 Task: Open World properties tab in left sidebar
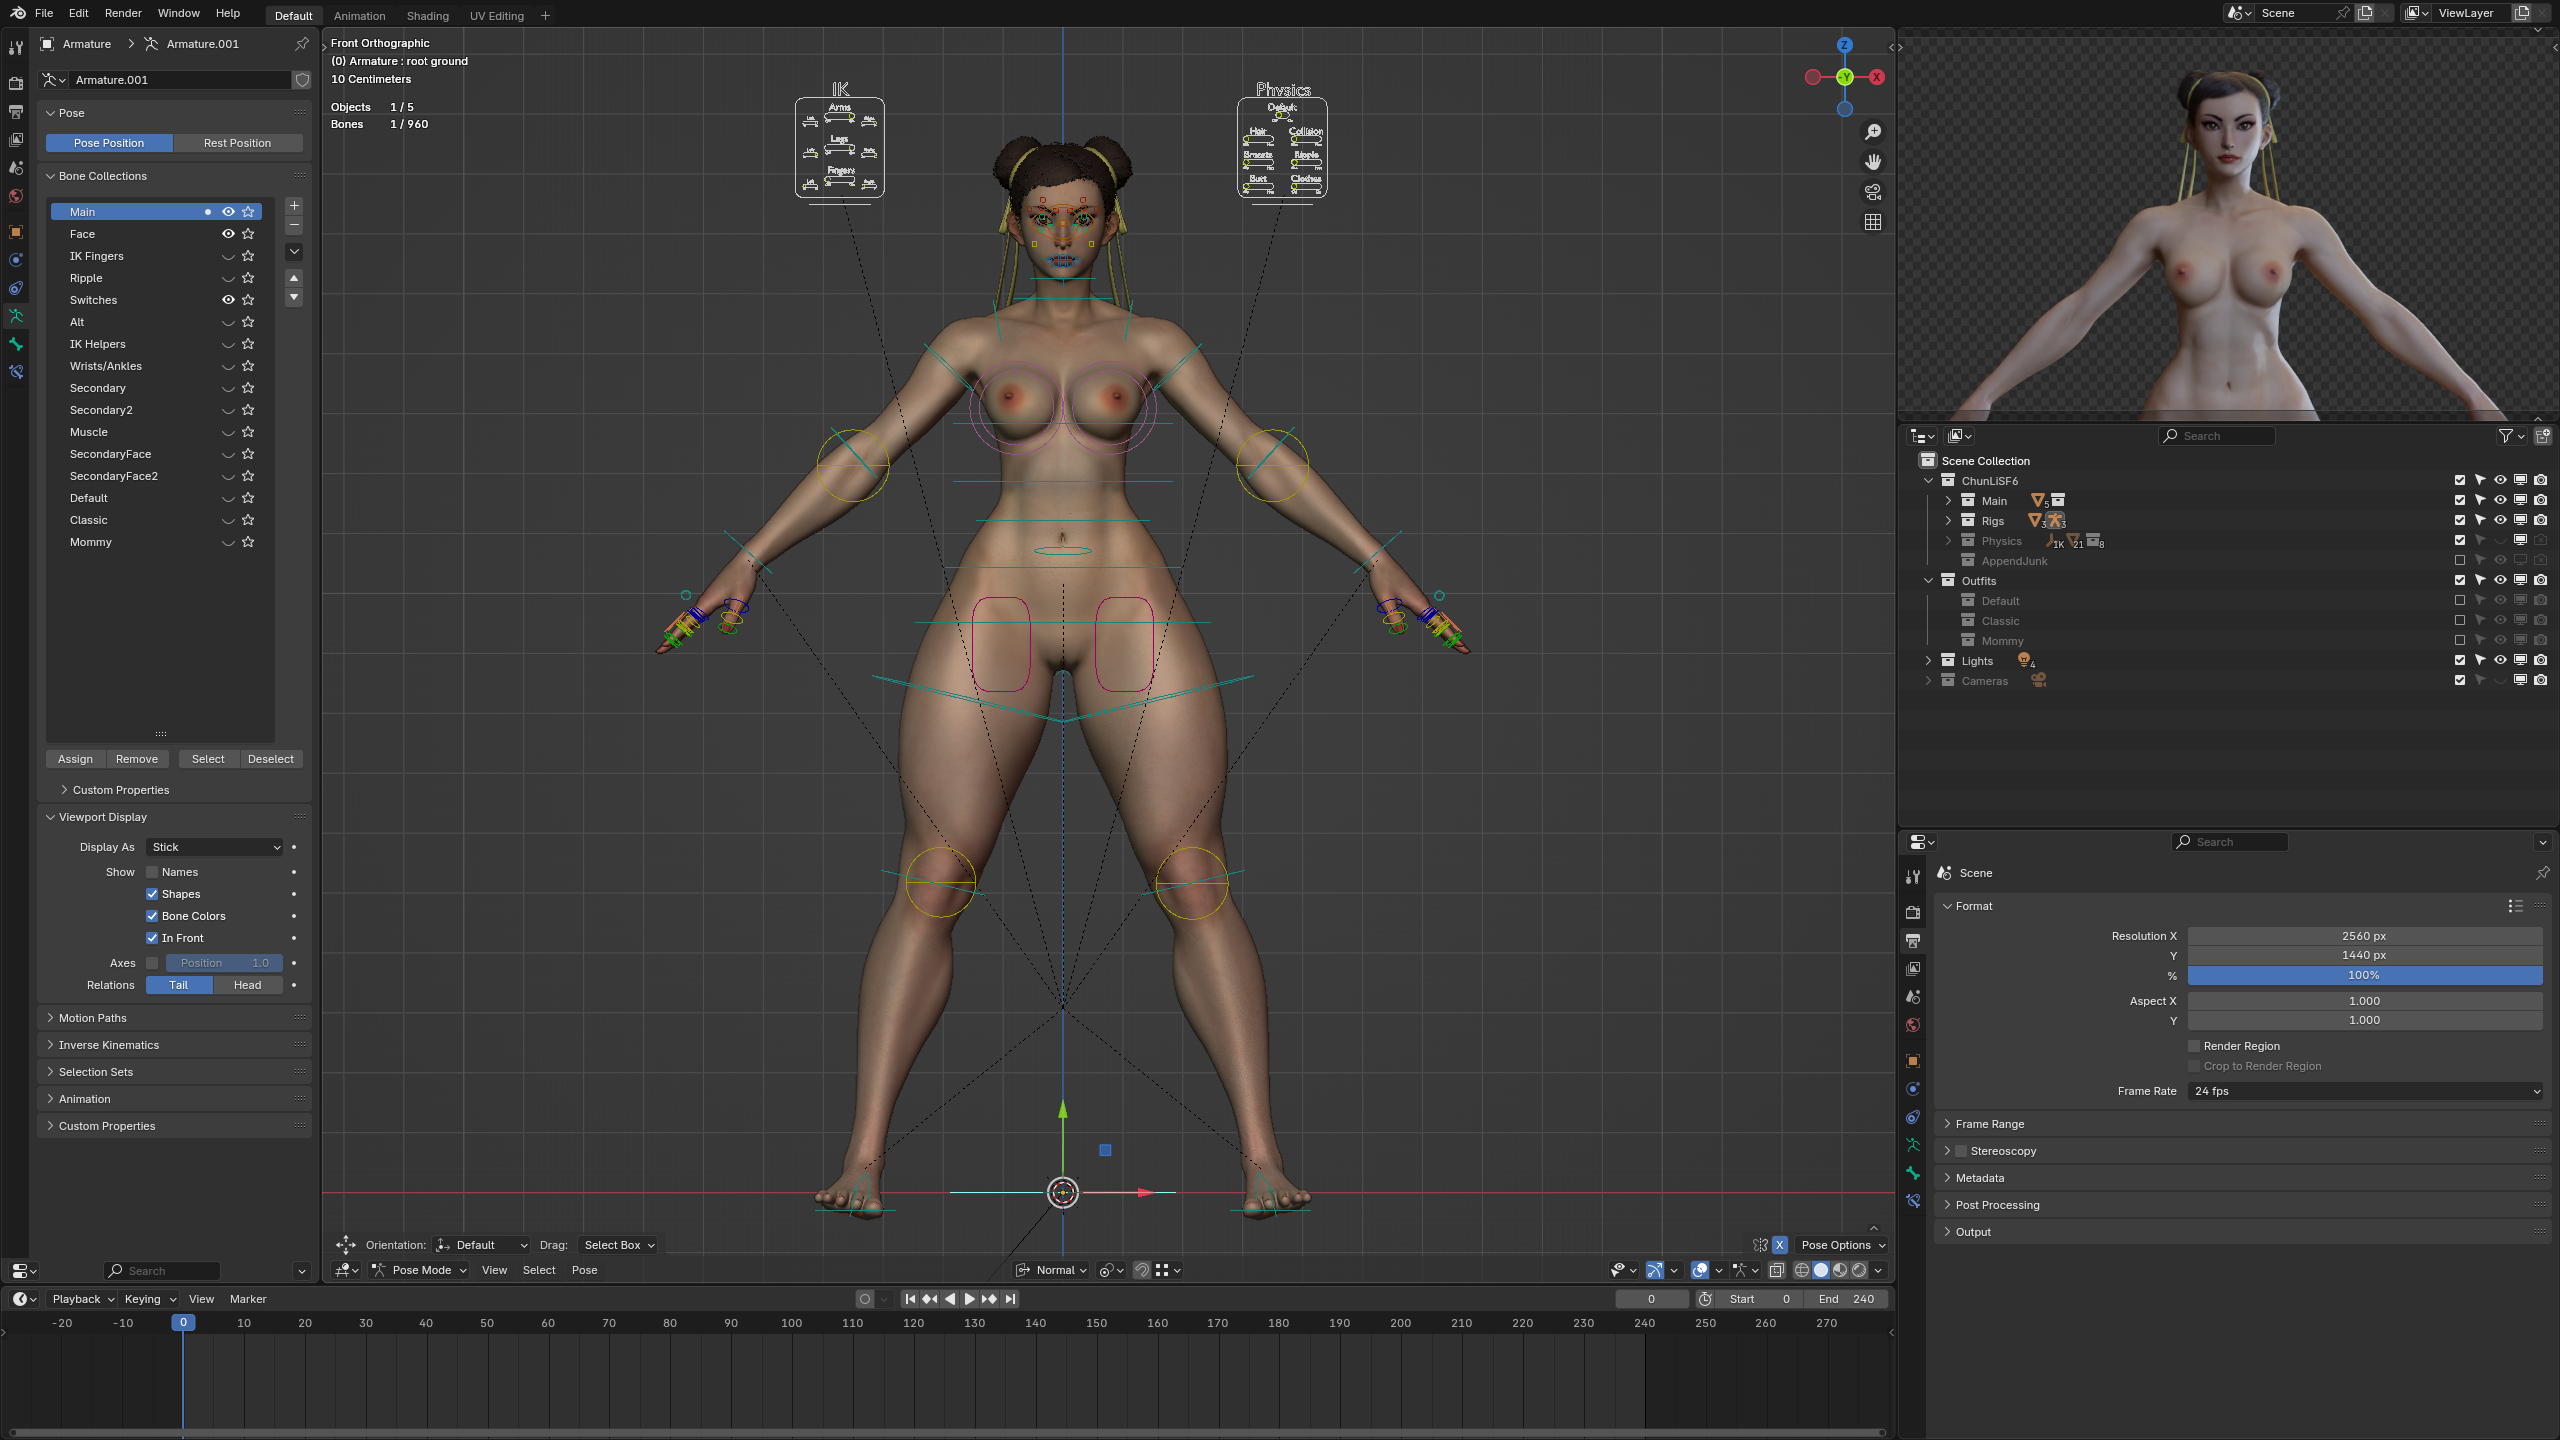(16, 196)
